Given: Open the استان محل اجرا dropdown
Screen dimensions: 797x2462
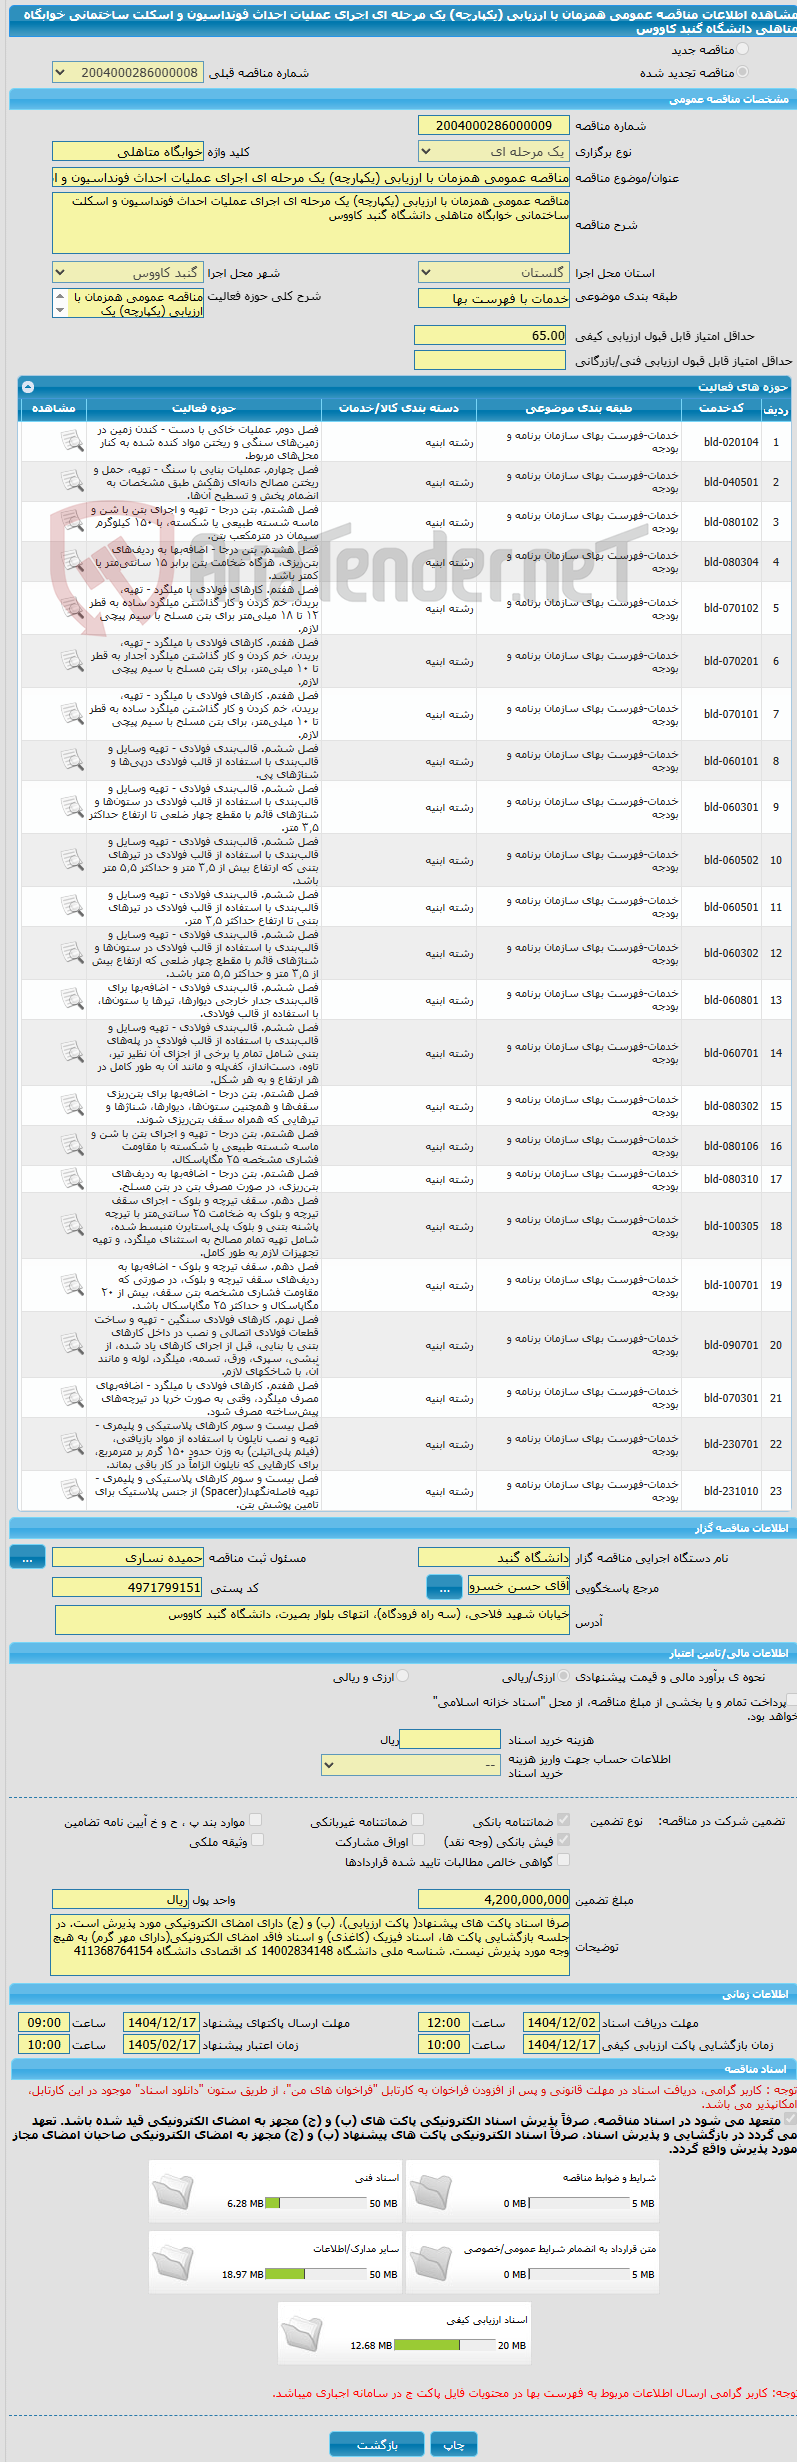Looking at the screenshot, I should tap(494, 273).
